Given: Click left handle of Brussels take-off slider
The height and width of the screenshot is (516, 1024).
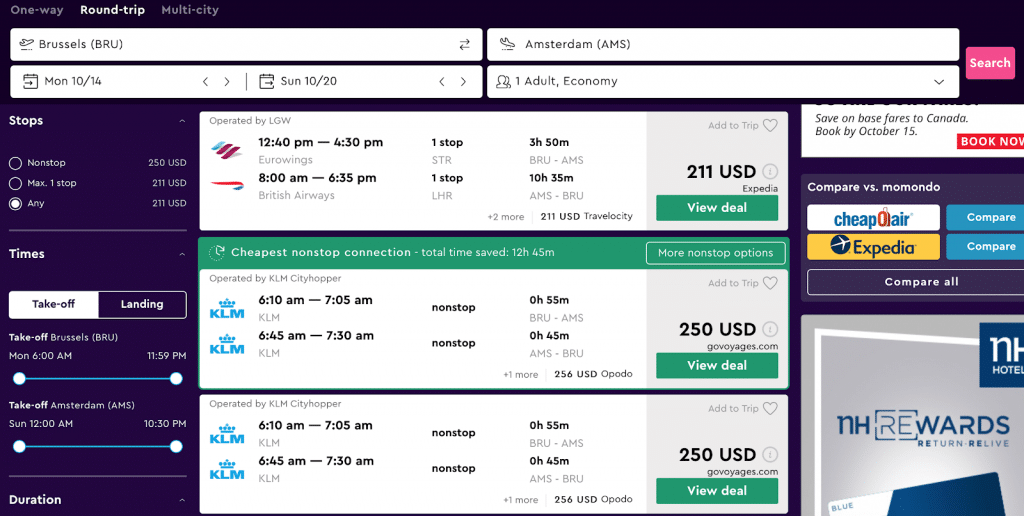Looking at the screenshot, I should click(19, 378).
